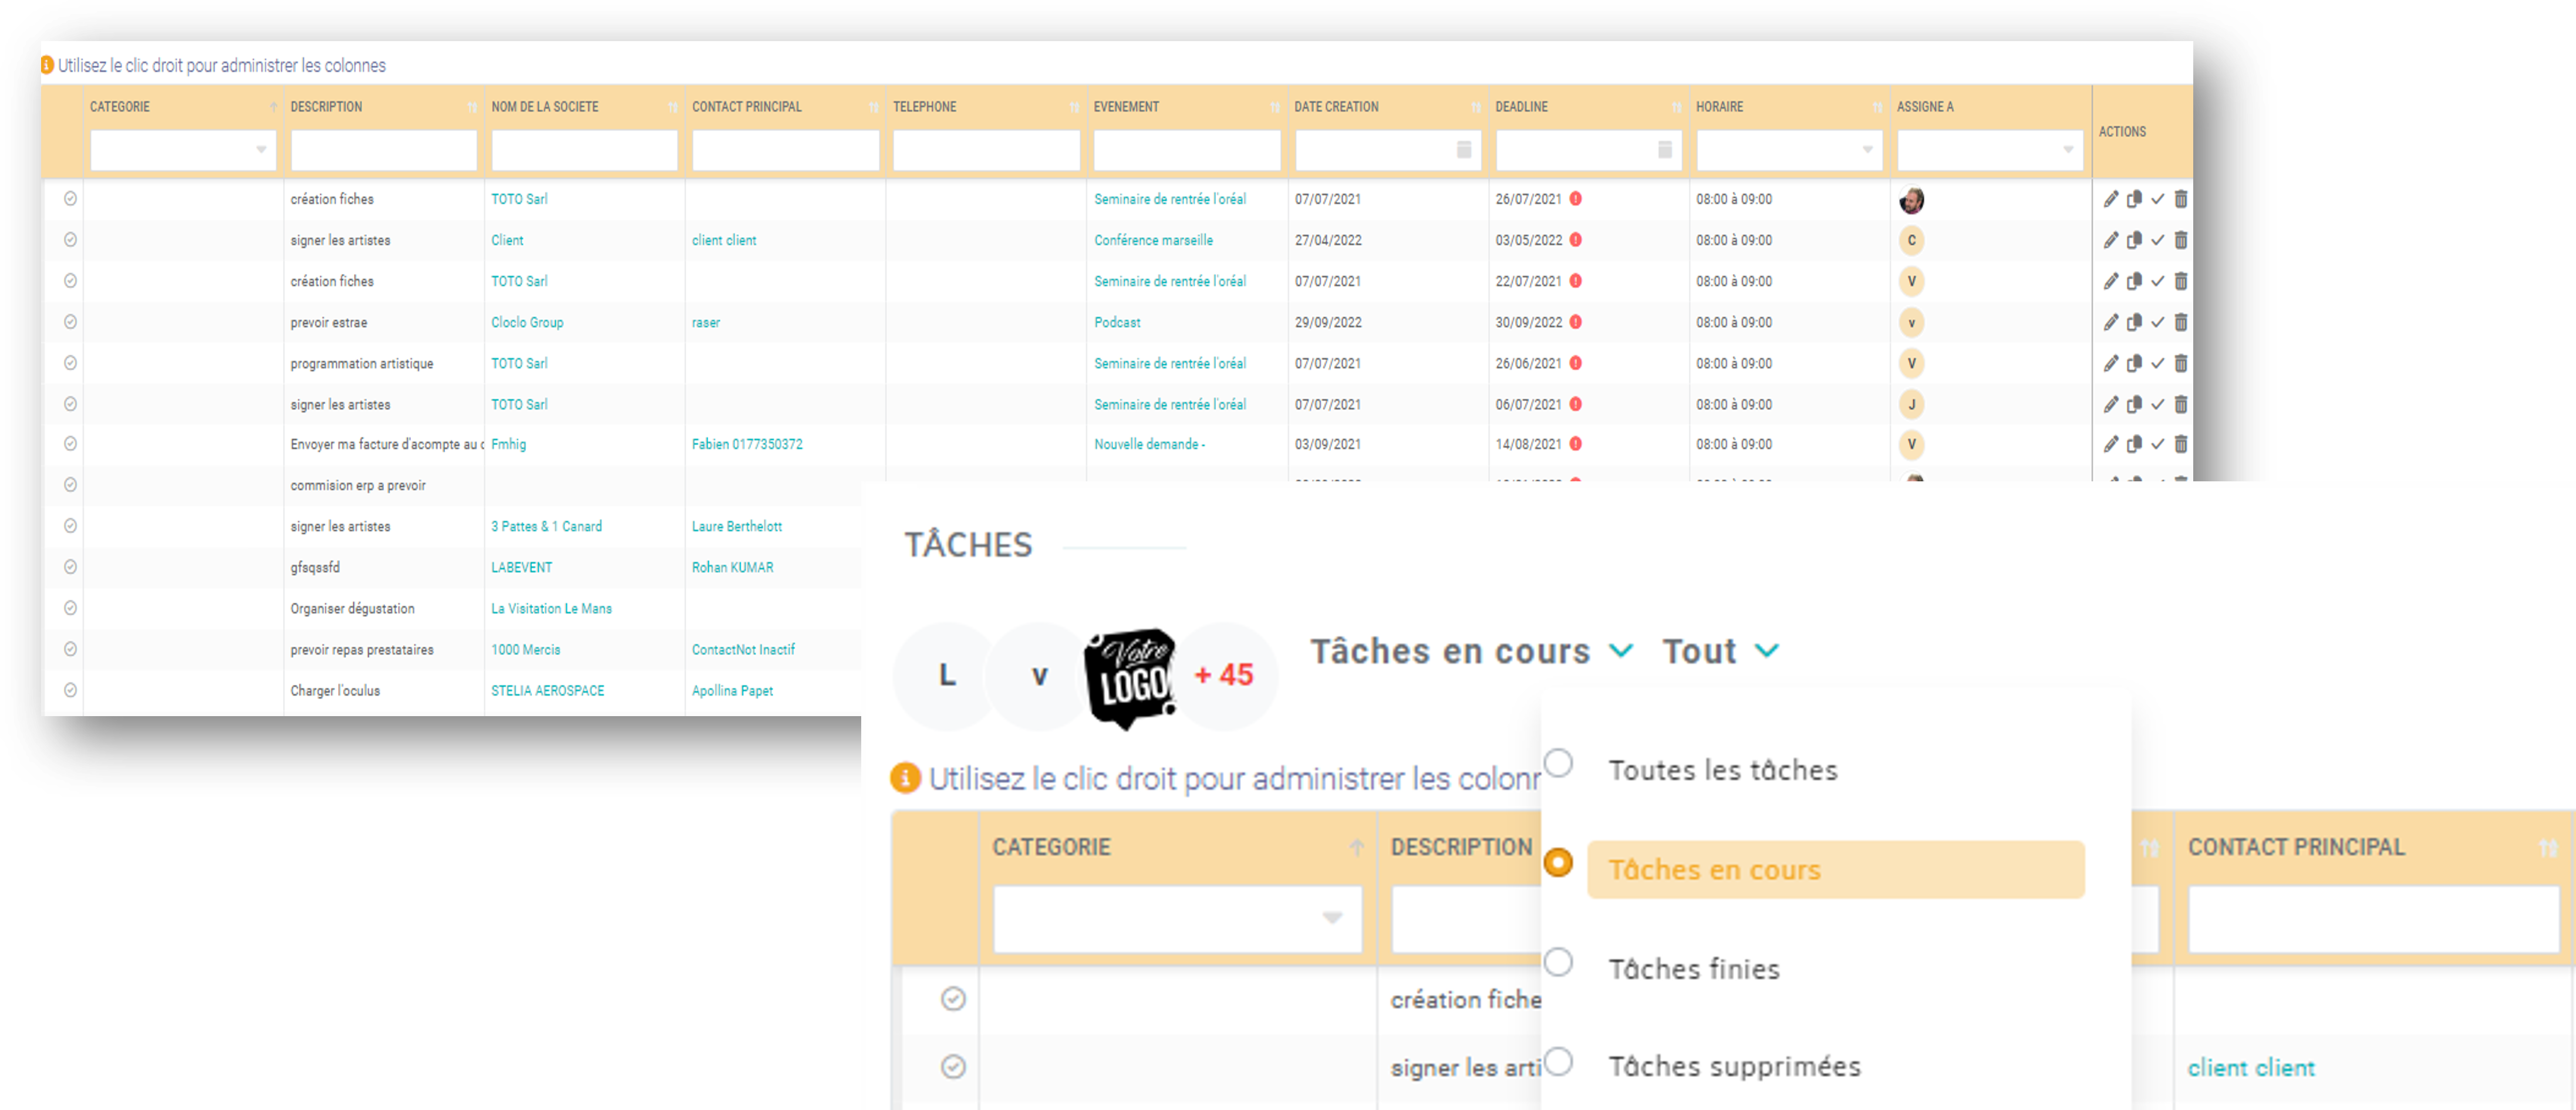Screen dimensions: 2576x1110
Task: Open the Conférence marseille event link
Action: tap(1153, 240)
